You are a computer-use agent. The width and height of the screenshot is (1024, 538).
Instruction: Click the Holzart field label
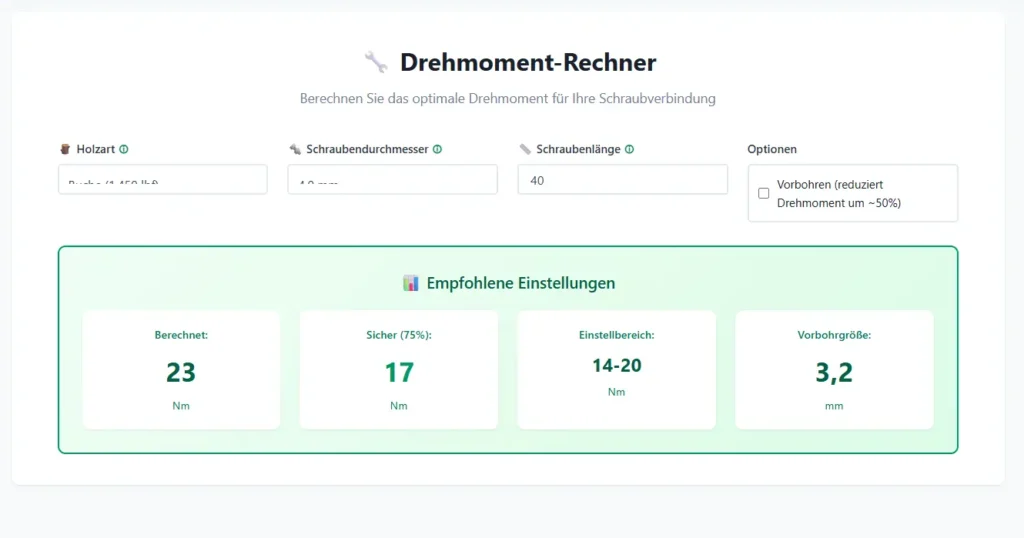(x=95, y=149)
